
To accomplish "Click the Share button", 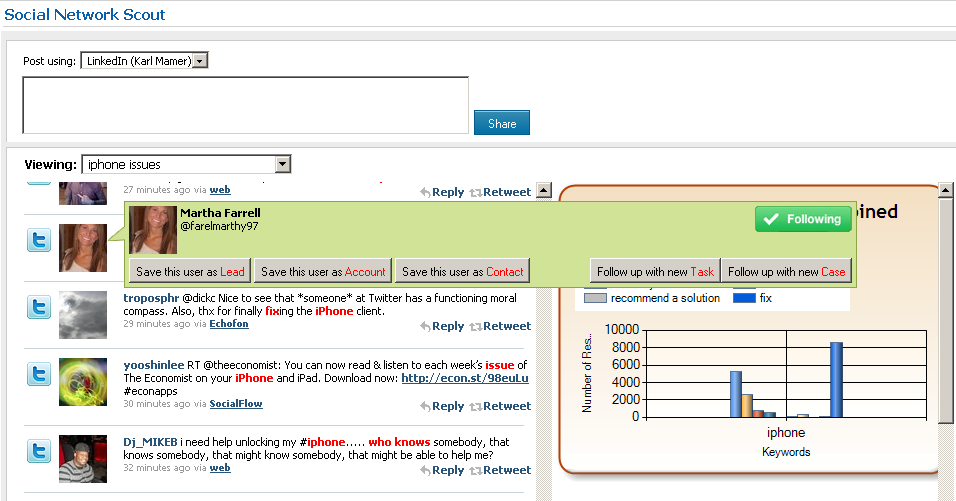I will point(502,123).
